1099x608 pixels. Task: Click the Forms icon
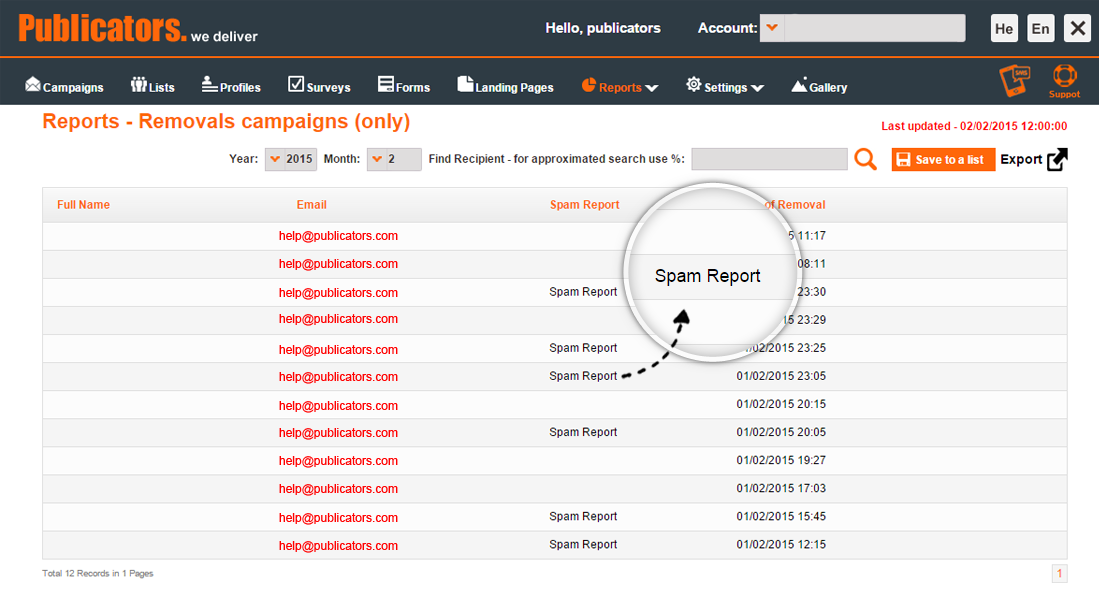coord(385,84)
